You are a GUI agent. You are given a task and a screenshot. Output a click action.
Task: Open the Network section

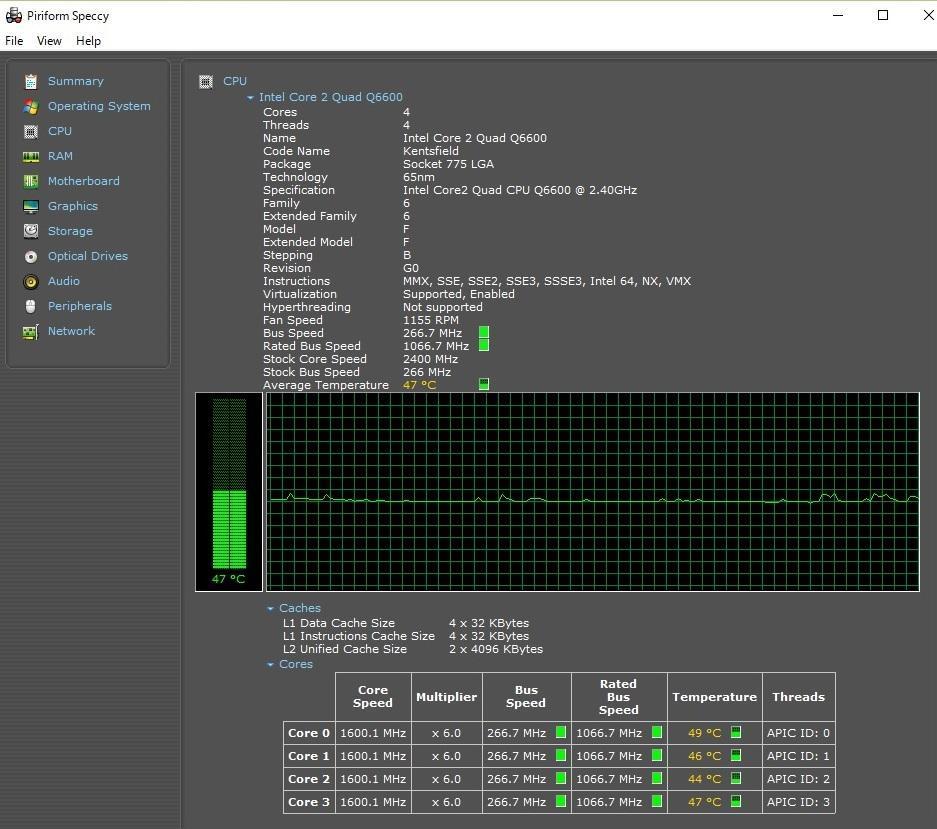click(72, 332)
